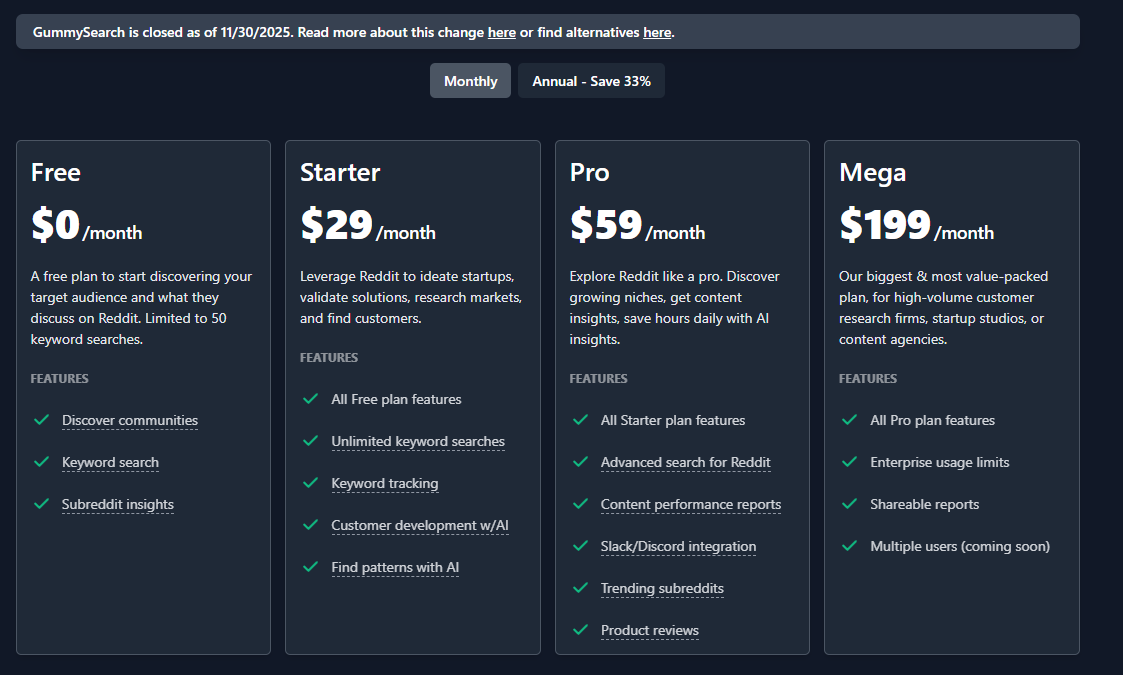Screen dimensions: 1123x675
Task: Click checkmark beside Advanced search for Reddit
Action: [x=580, y=462]
